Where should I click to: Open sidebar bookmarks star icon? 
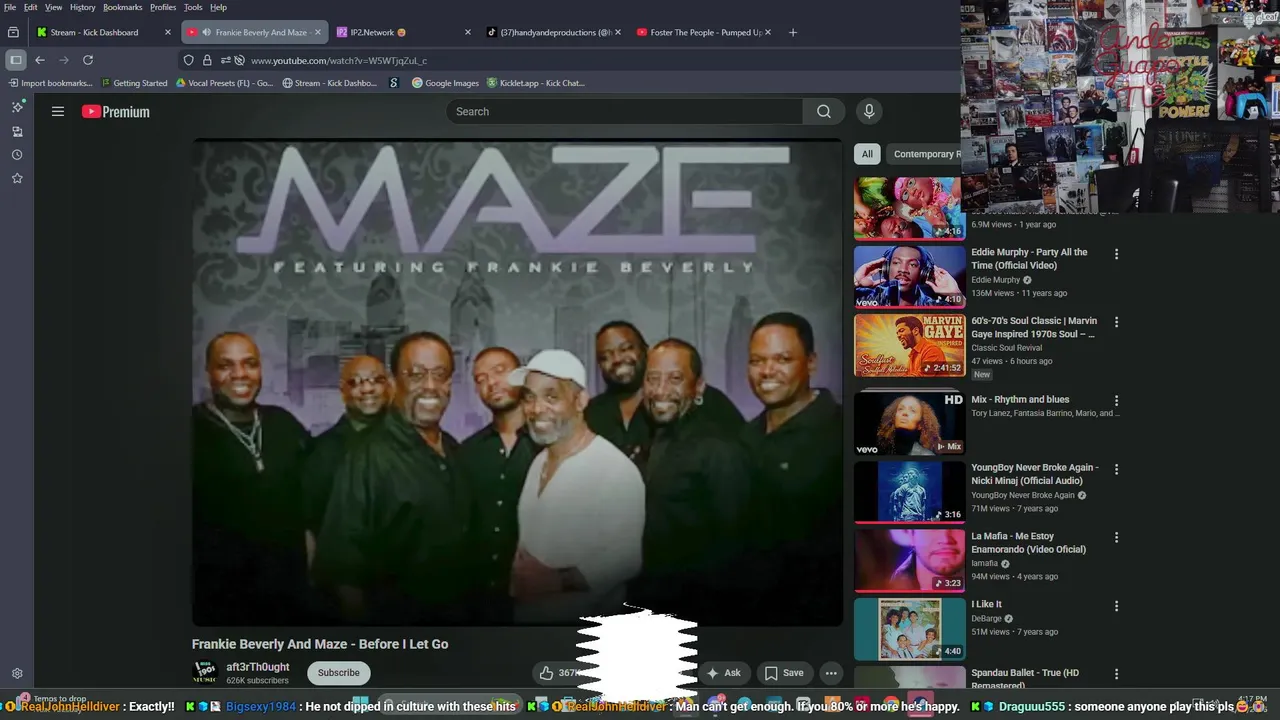coord(17,178)
